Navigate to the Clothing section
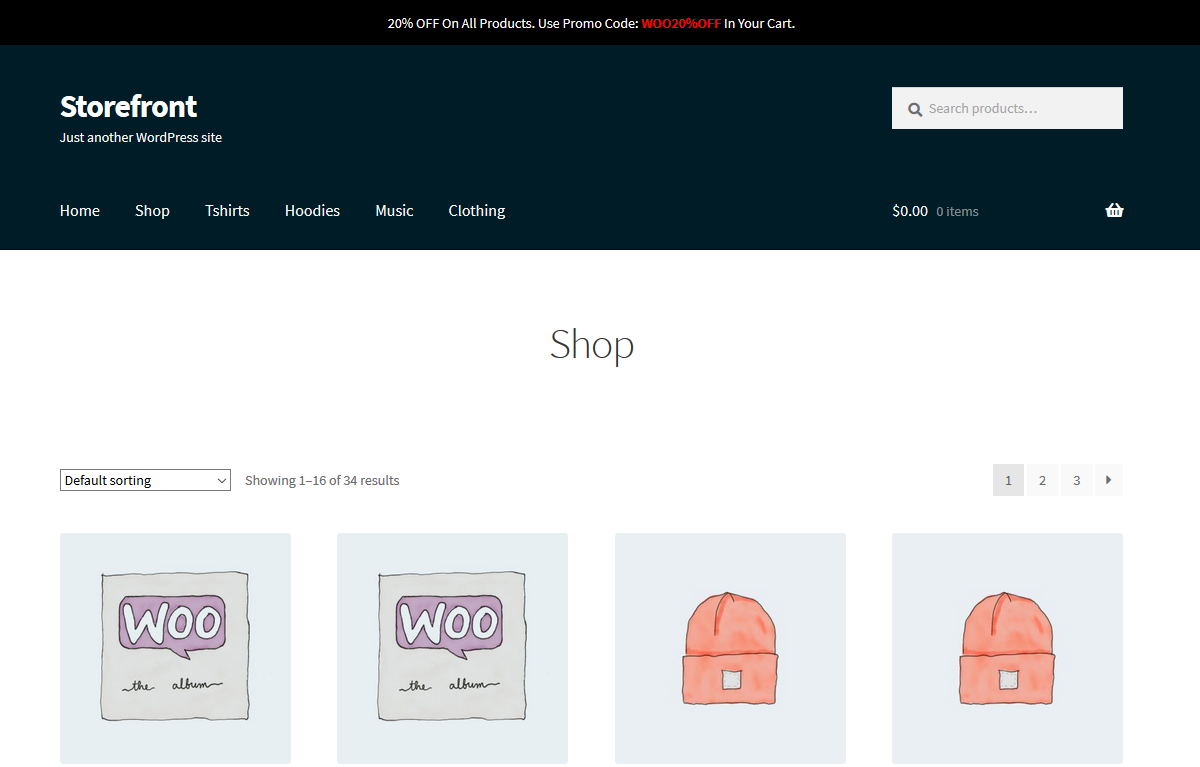The height and width of the screenshot is (767, 1200). point(476,210)
